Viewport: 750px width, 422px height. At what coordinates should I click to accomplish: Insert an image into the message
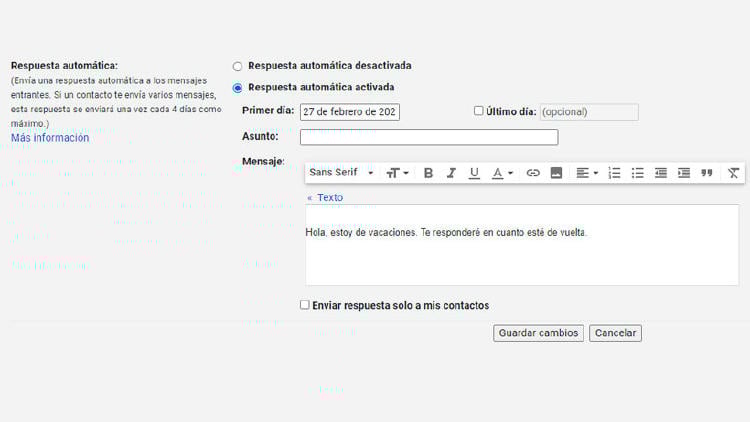pyautogui.click(x=556, y=173)
